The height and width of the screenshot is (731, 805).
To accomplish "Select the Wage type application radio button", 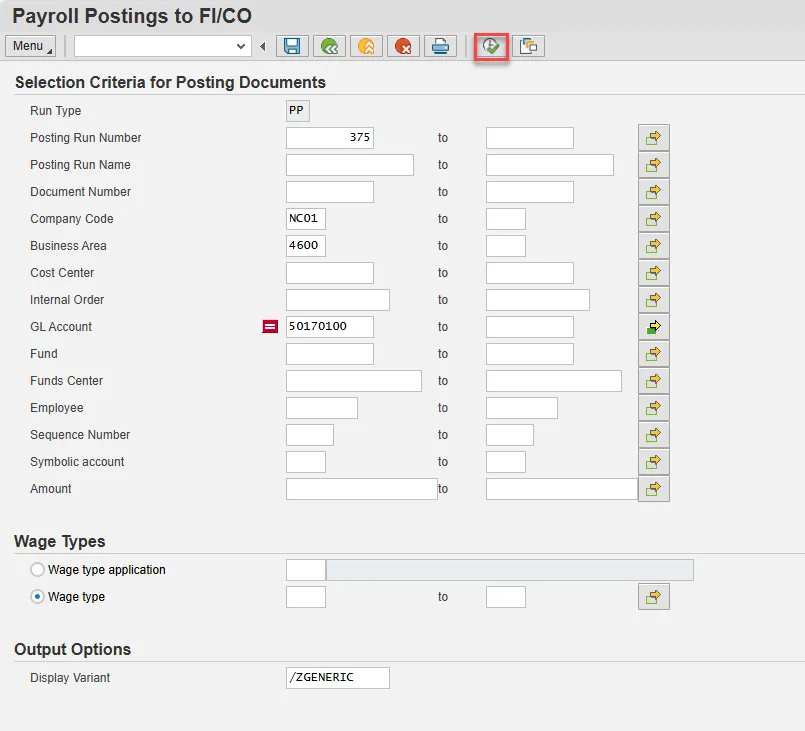I will tap(38, 570).
